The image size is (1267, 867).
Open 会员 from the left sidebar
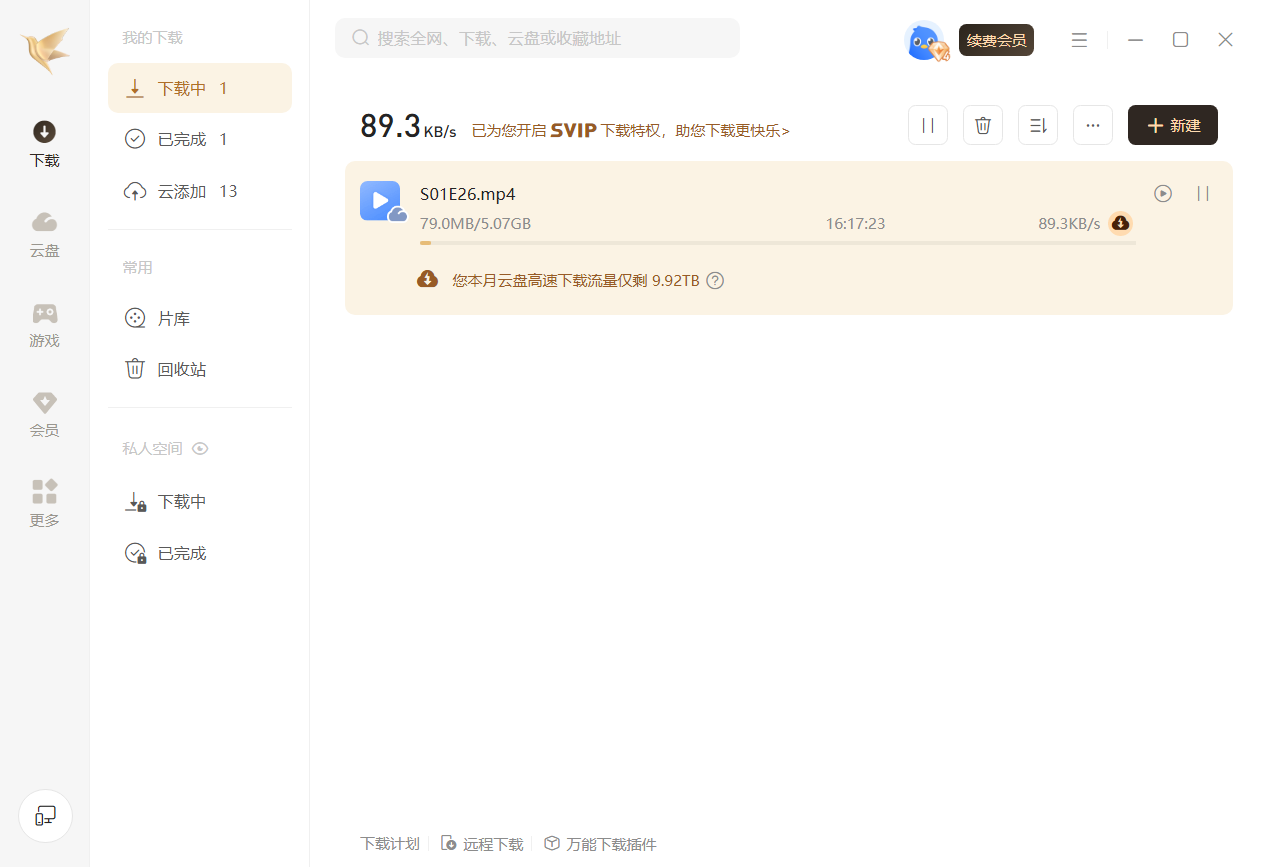click(x=44, y=415)
